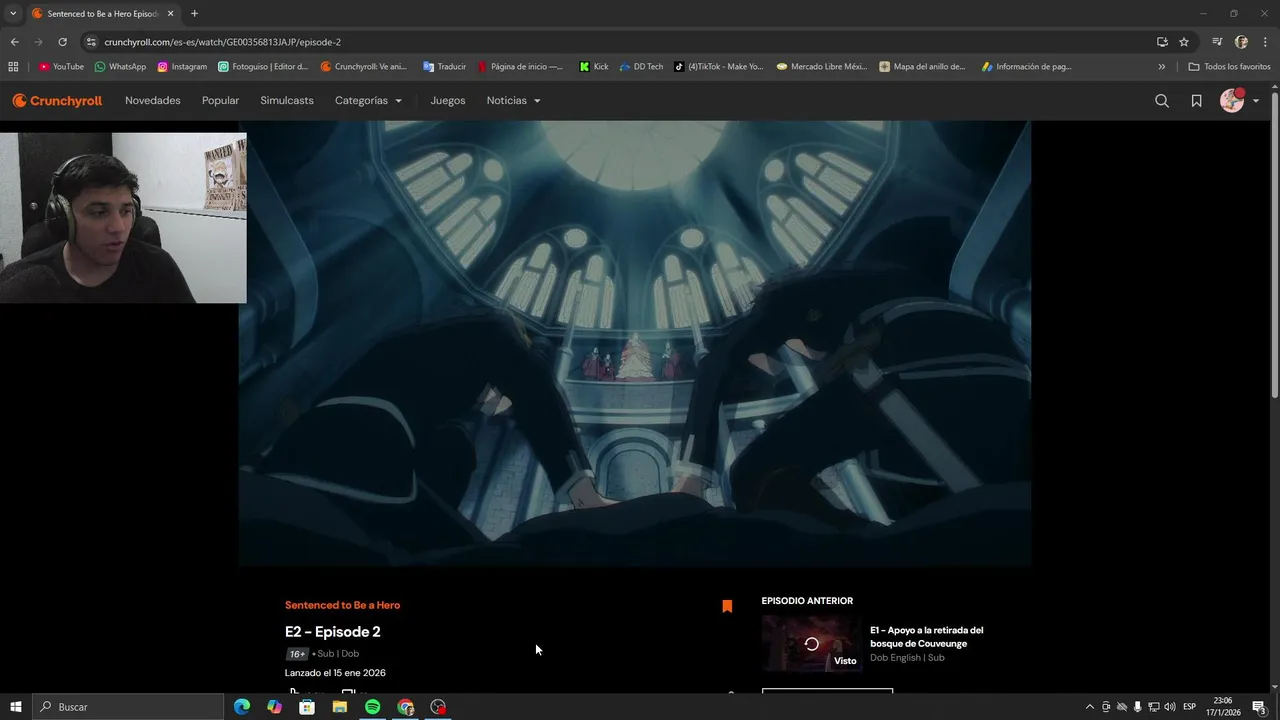Open the TikTok Make Yo... bookmark

(718, 67)
